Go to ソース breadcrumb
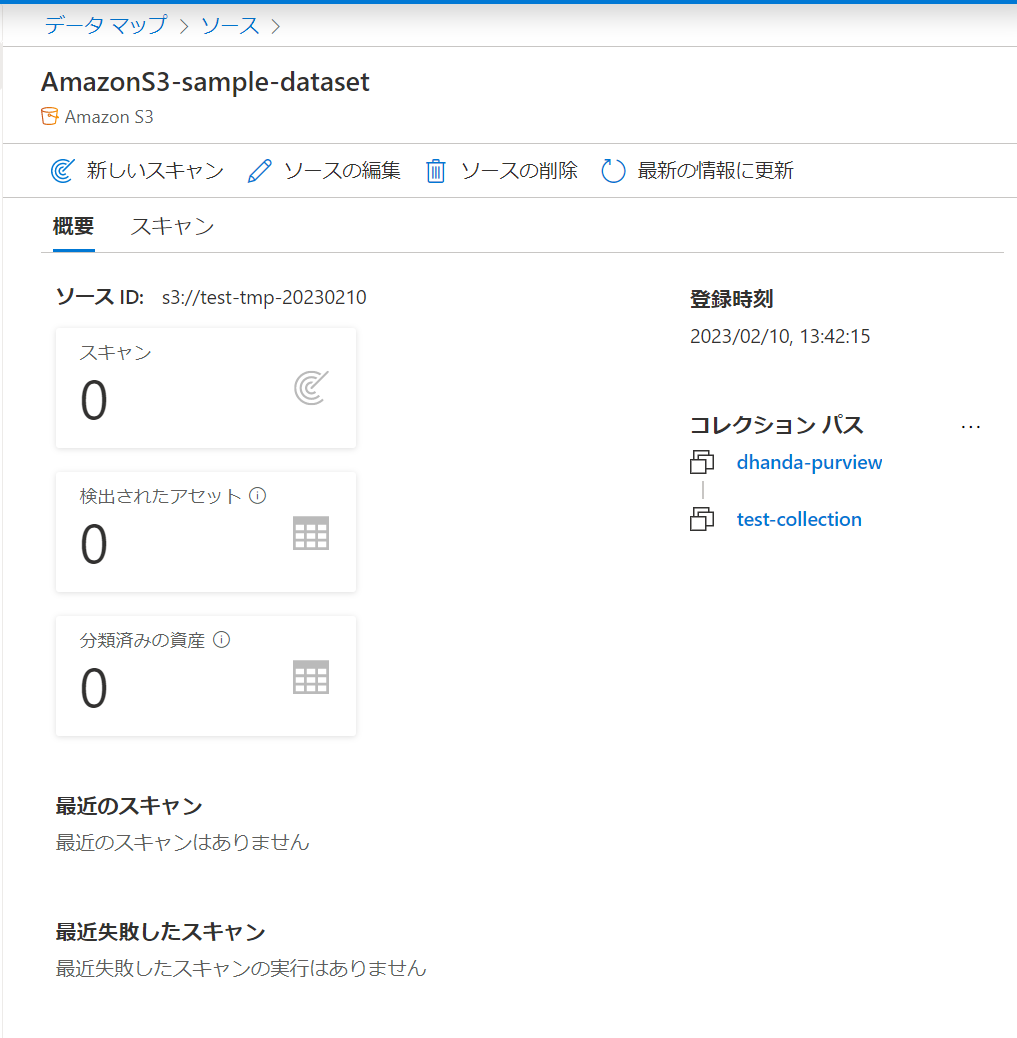Image resolution: width=1017 pixels, height=1038 pixels. pos(230,25)
